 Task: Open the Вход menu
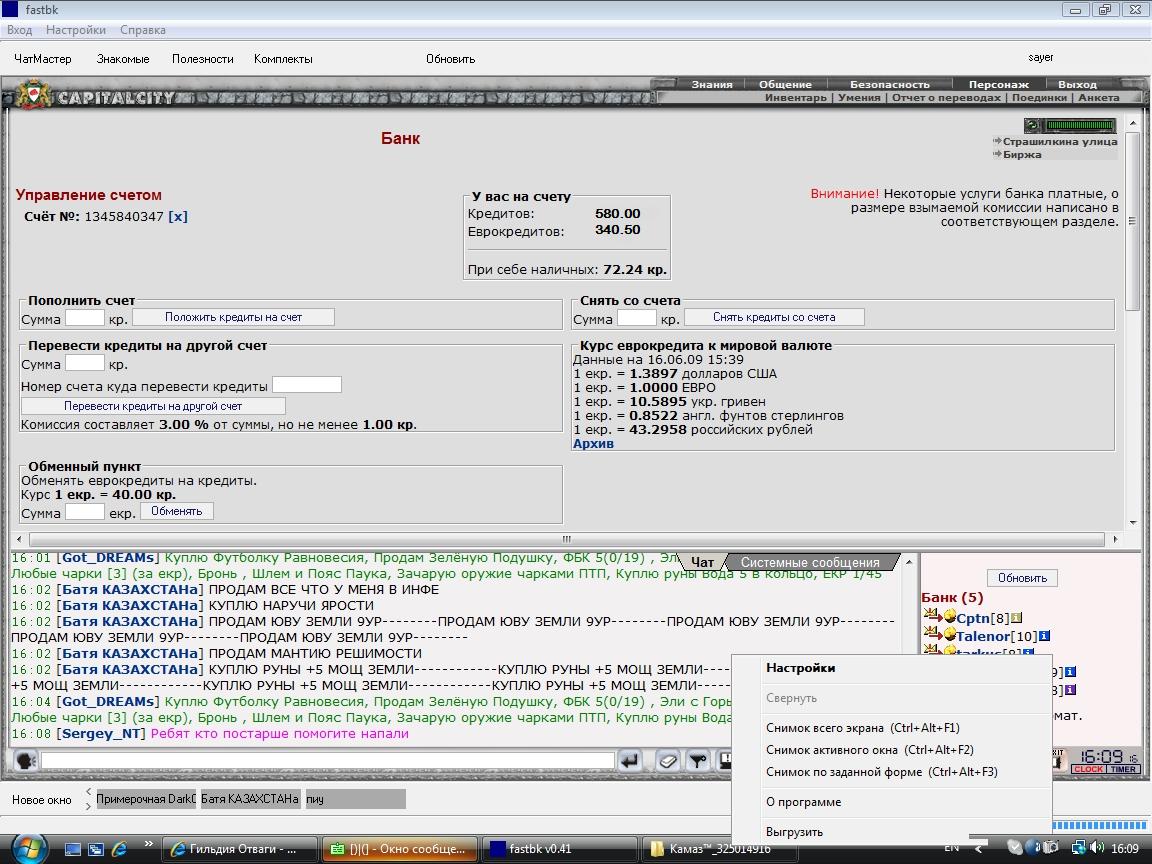pos(20,30)
